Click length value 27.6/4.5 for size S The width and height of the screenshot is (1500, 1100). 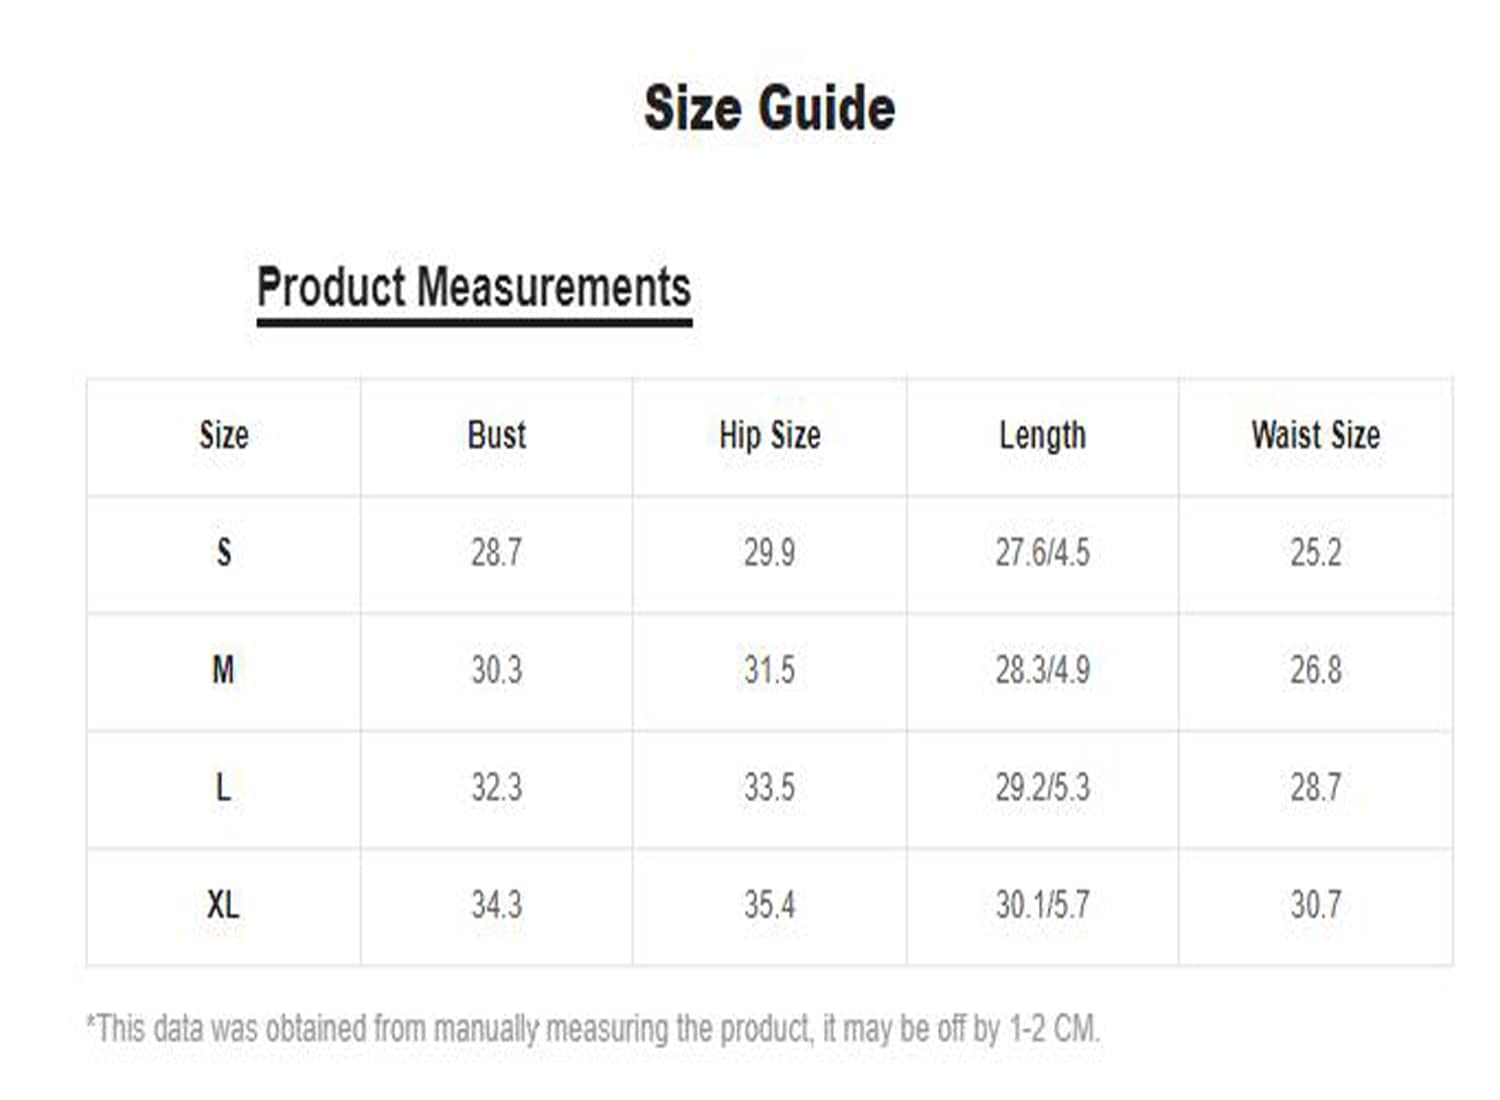[1042, 552]
